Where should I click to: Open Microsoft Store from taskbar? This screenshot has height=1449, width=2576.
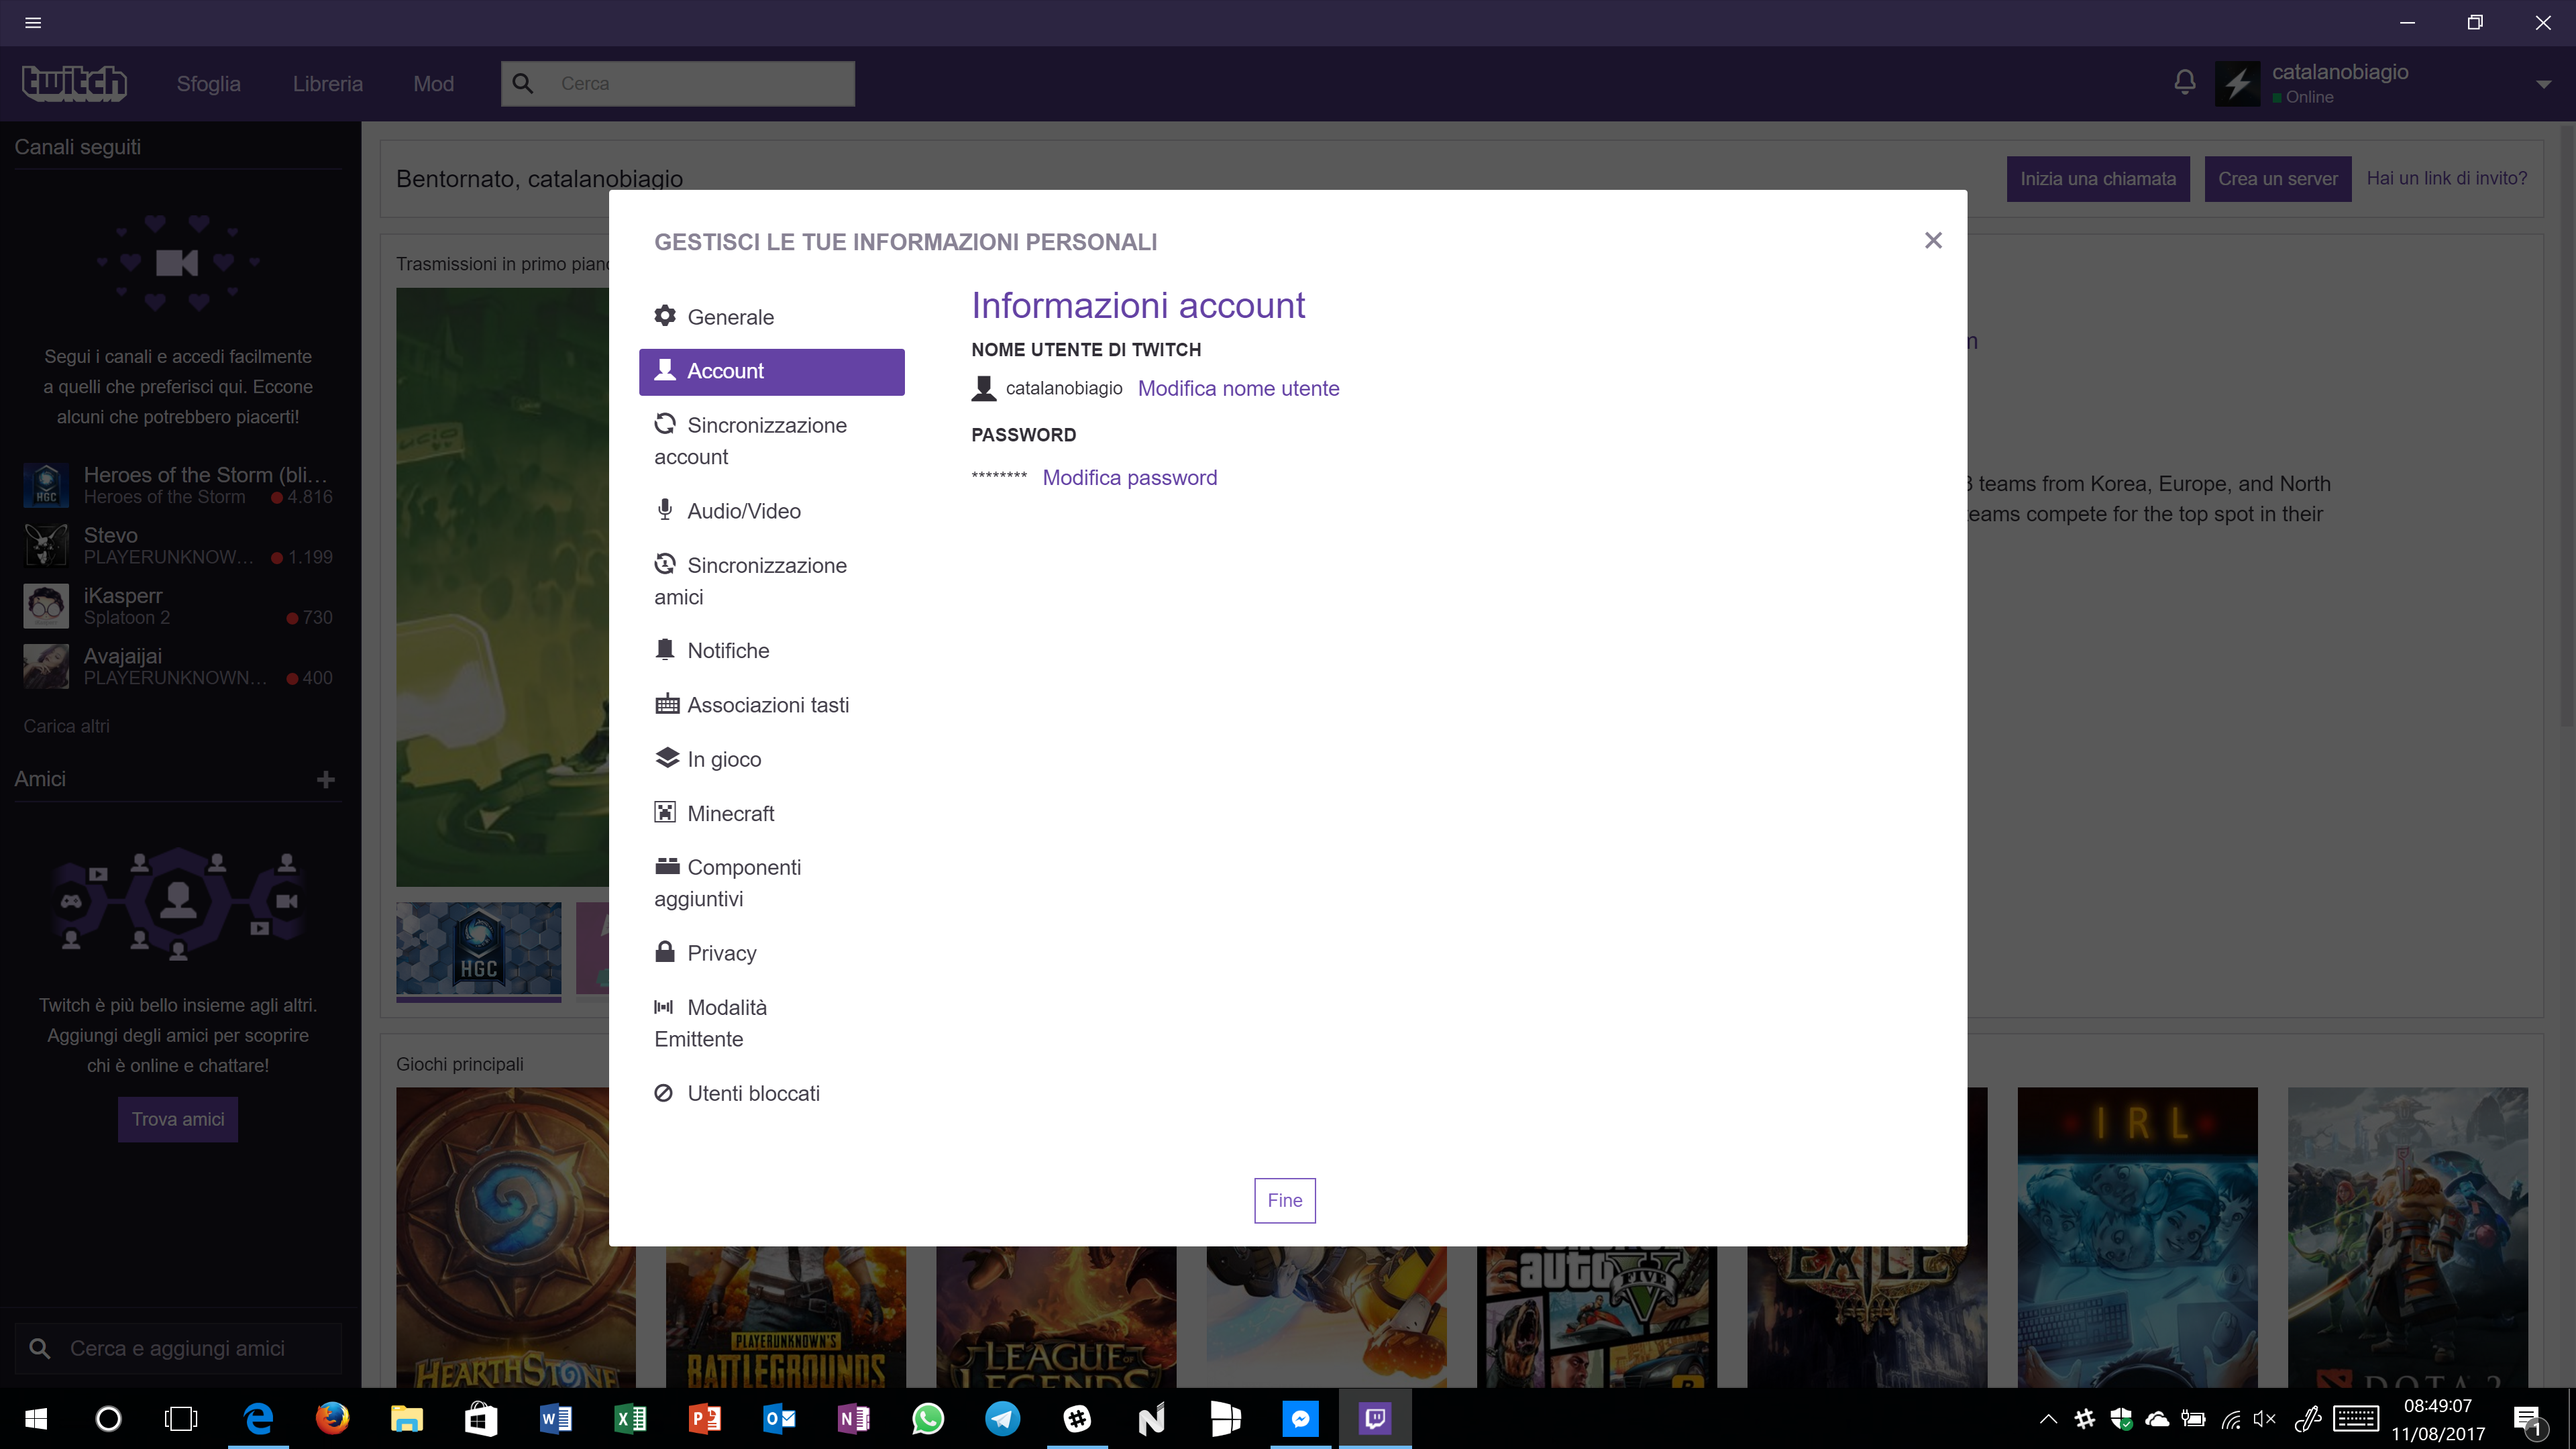(481, 1418)
